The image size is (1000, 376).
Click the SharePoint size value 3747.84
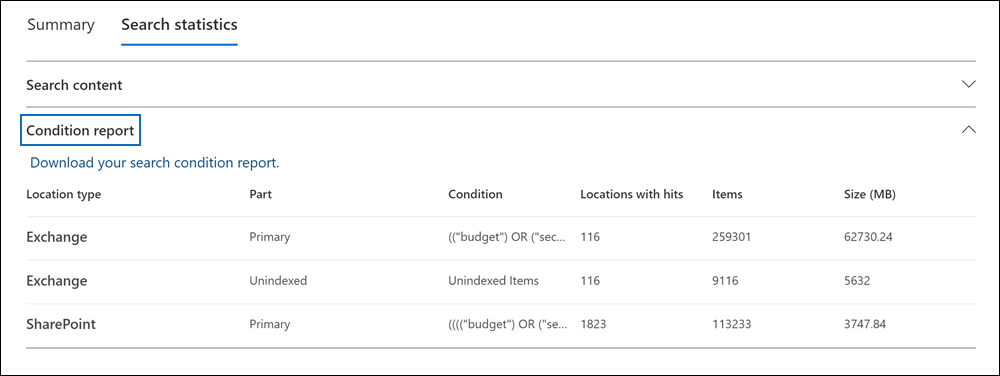tap(865, 324)
